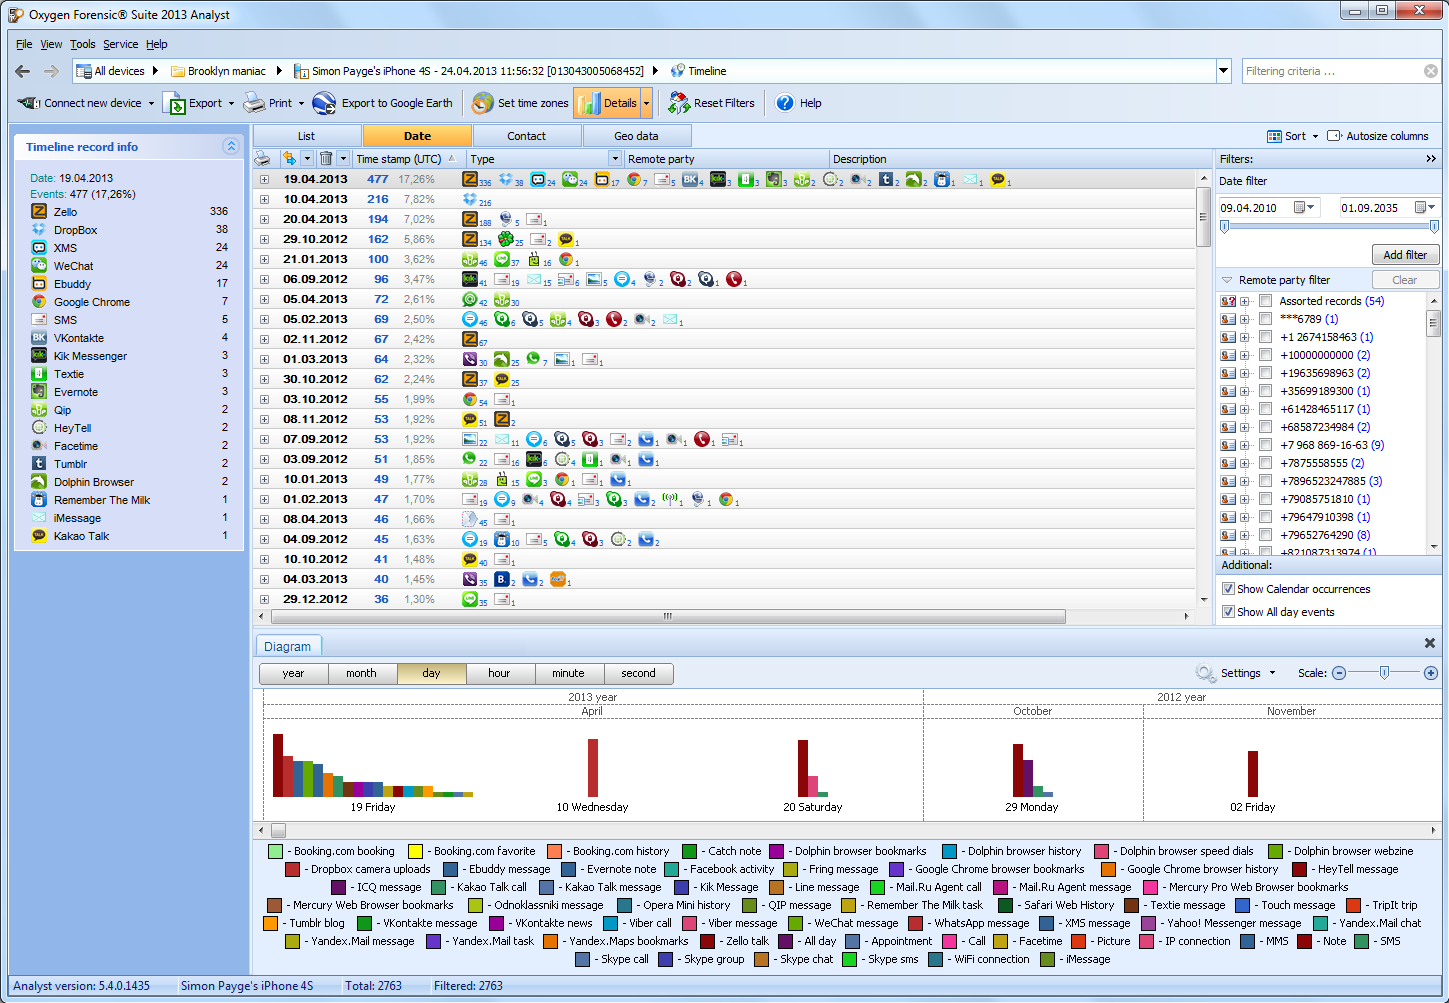Check the +10000000000 filter checkbox
Viewport: 1449px width, 1003px height.
(1266, 355)
